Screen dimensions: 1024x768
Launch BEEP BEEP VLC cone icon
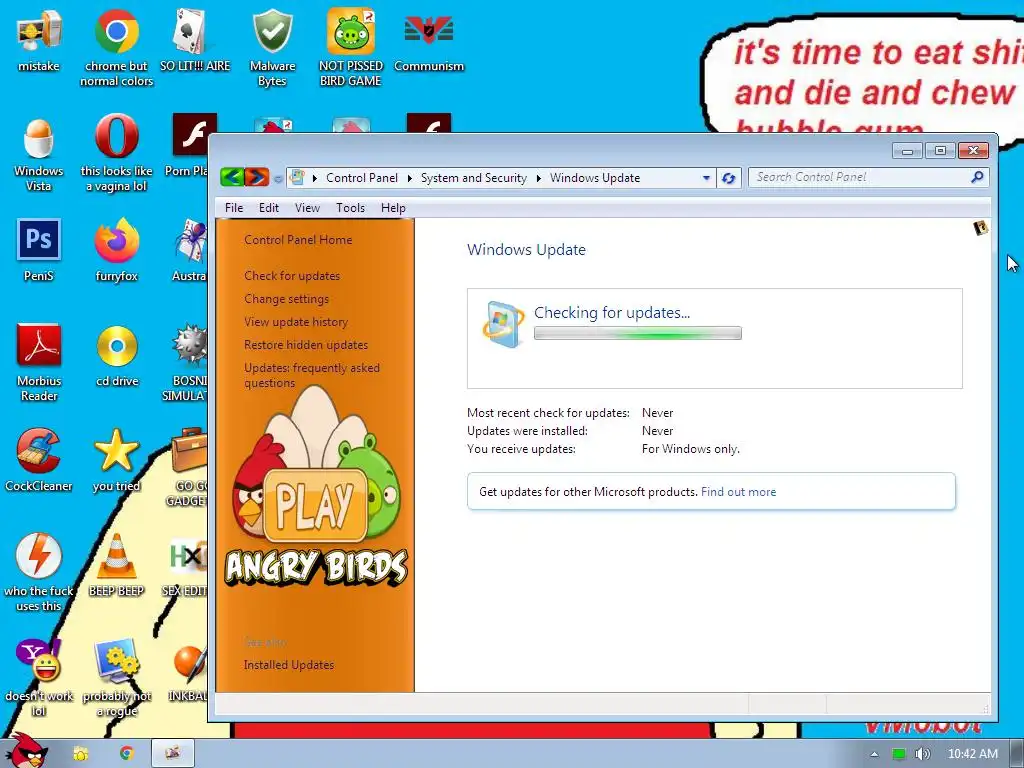pyautogui.click(x=116, y=566)
